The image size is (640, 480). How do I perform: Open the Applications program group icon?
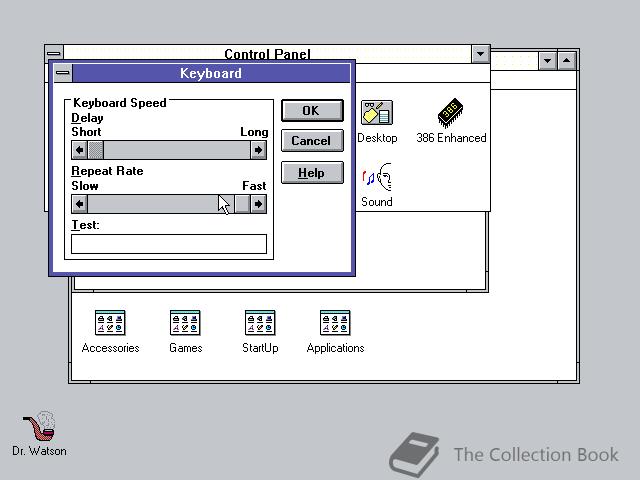(x=335, y=323)
